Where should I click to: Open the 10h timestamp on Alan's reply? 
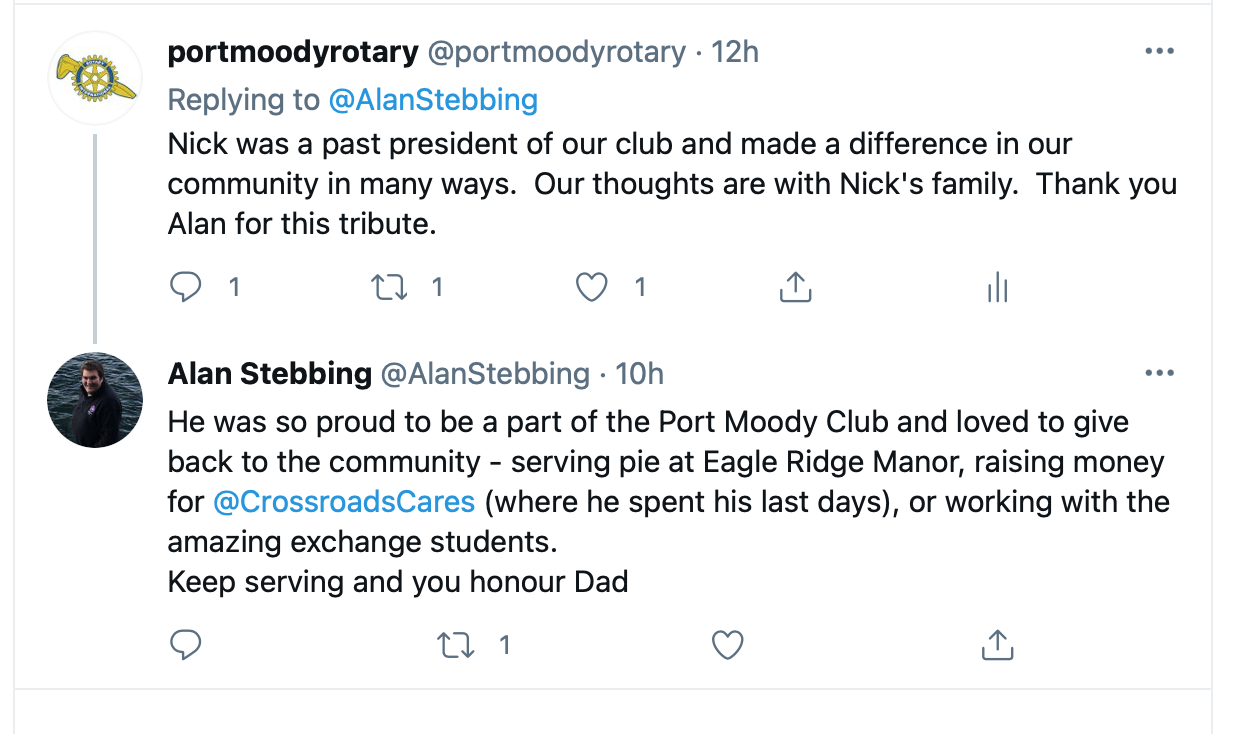pos(640,374)
